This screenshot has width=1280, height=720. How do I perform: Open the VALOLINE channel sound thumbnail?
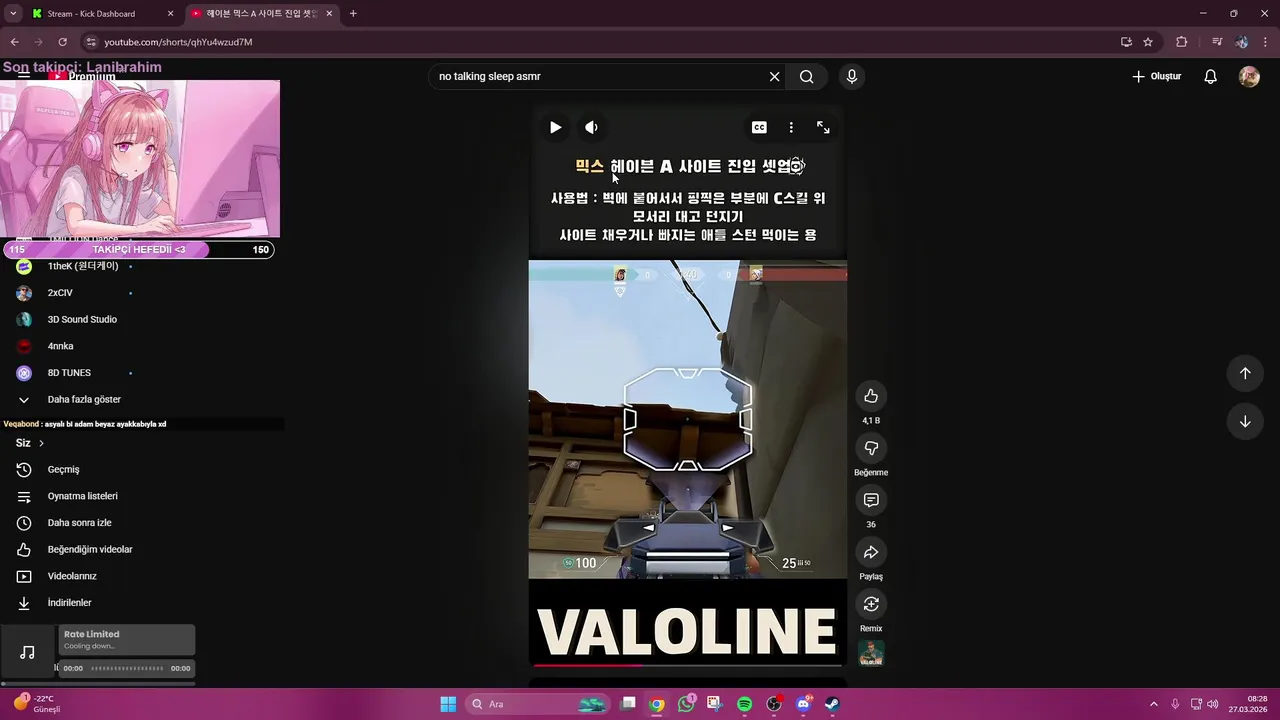coord(871,653)
